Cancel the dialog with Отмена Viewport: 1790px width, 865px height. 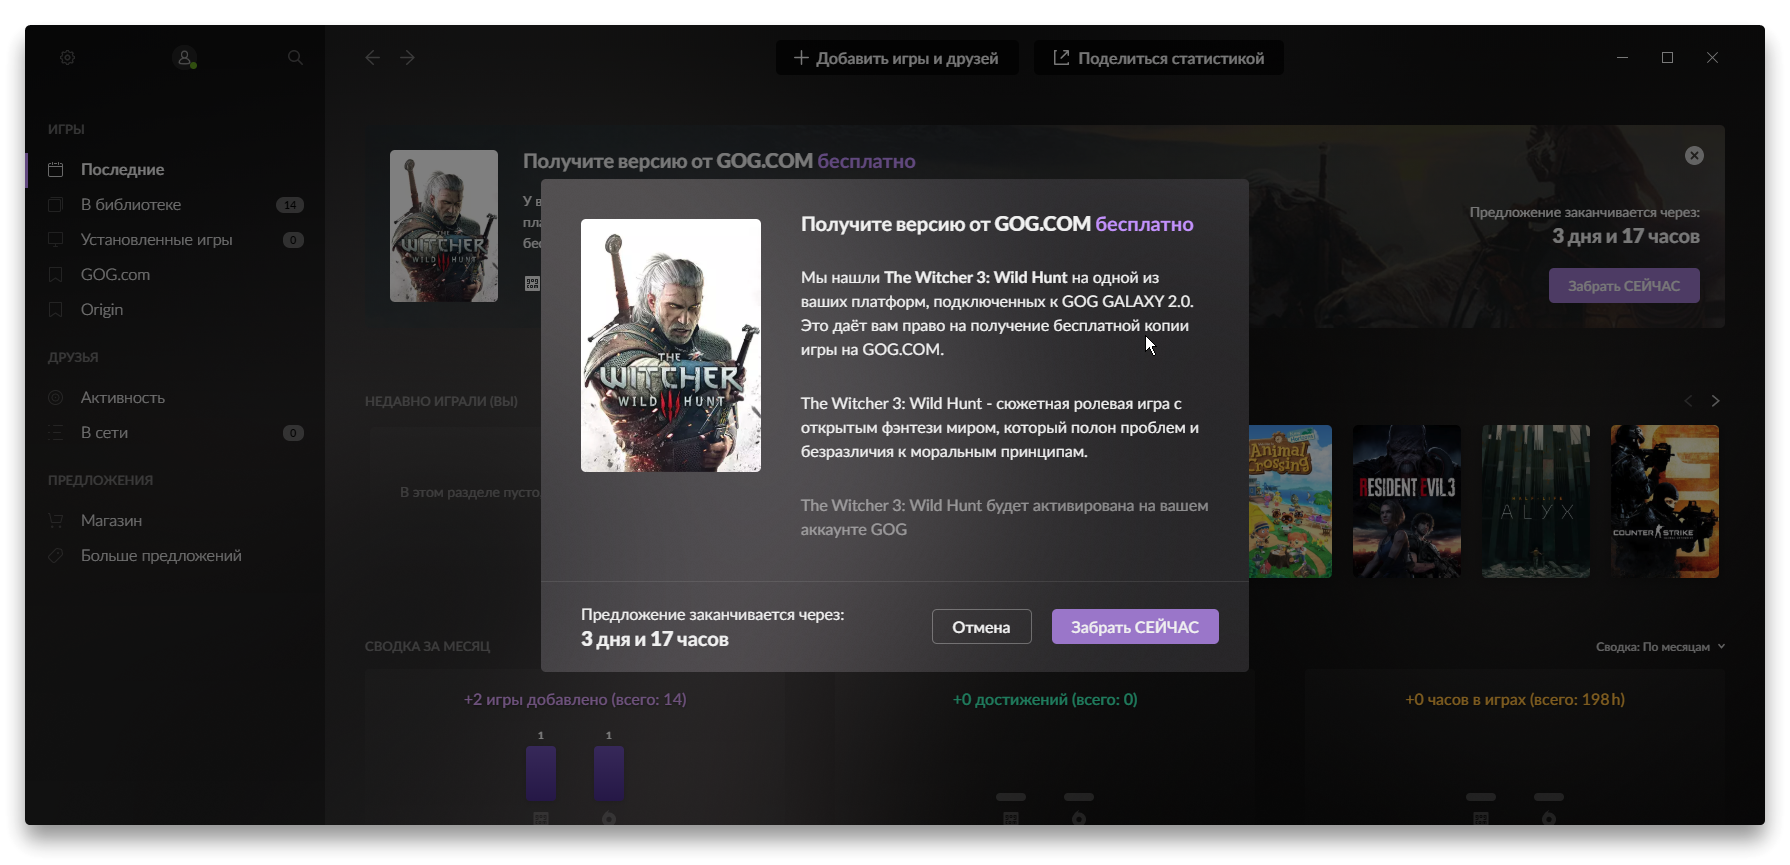pos(982,627)
